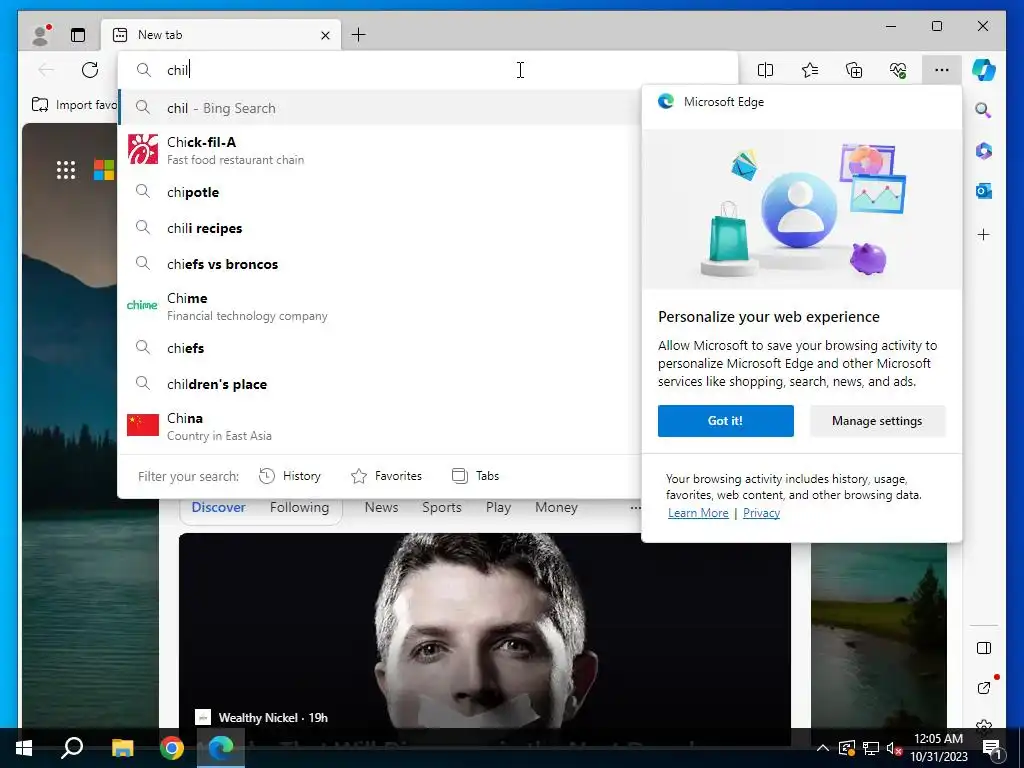The height and width of the screenshot is (768, 1024).
Task: Toggle the sidebar panel icon
Action: [x=984, y=648]
